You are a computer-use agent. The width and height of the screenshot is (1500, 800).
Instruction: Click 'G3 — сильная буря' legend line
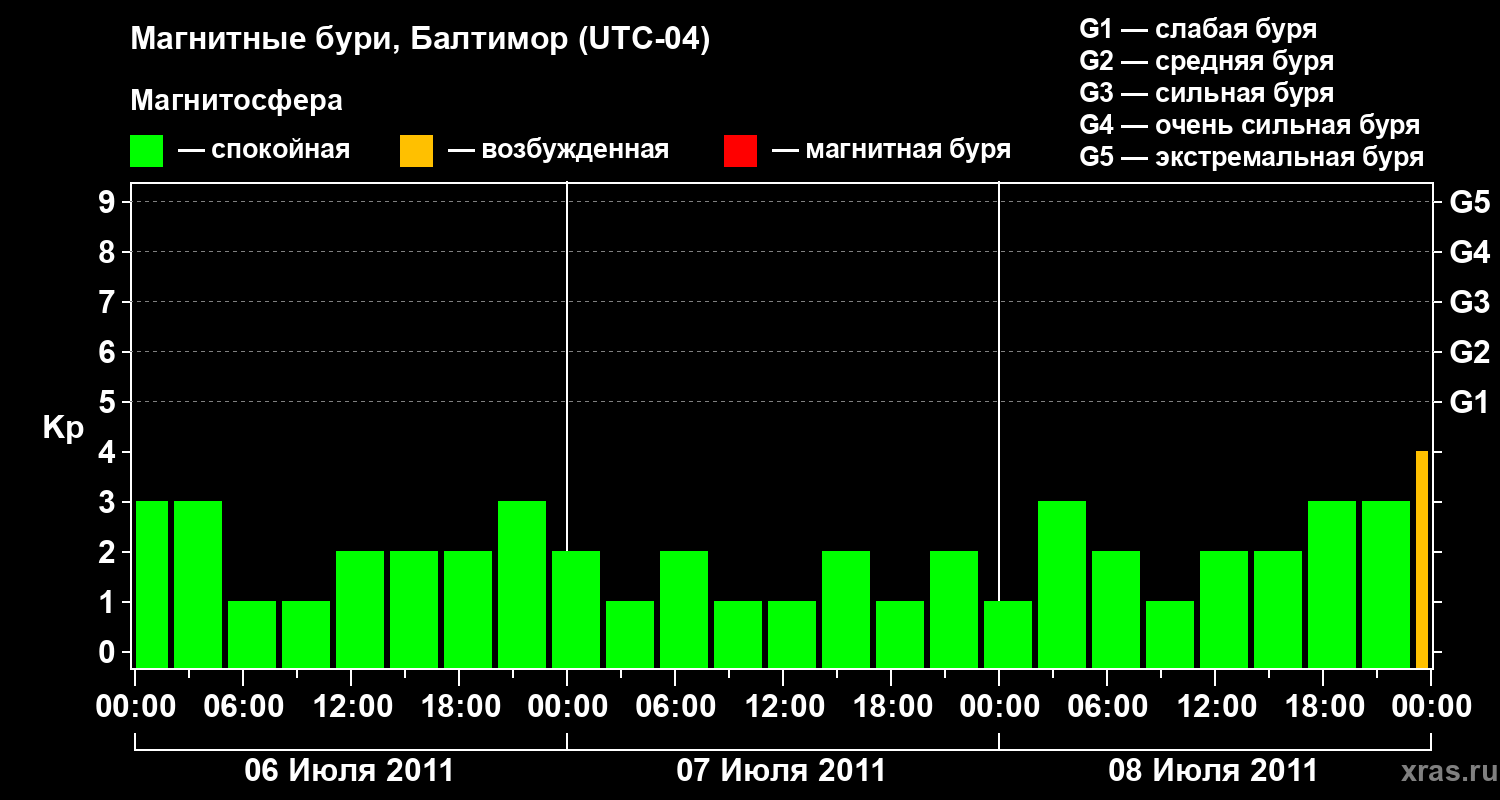[1206, 93]
